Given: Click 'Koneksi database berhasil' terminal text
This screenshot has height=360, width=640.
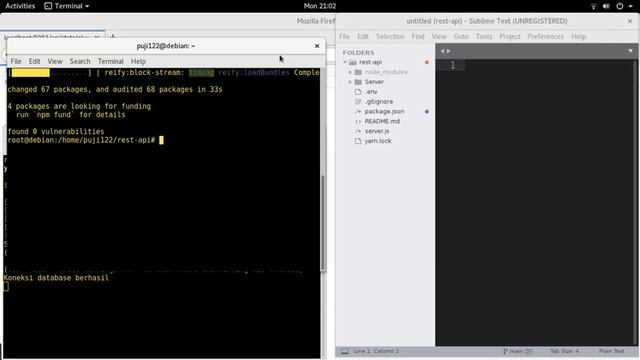Looking at the screenshot, I should (56, 278).
